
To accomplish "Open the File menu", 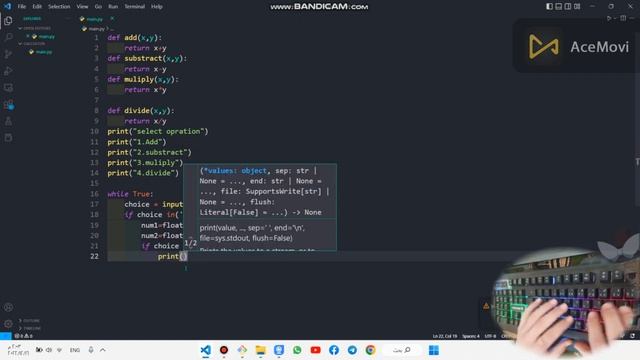I will click(x=22, y=7).
